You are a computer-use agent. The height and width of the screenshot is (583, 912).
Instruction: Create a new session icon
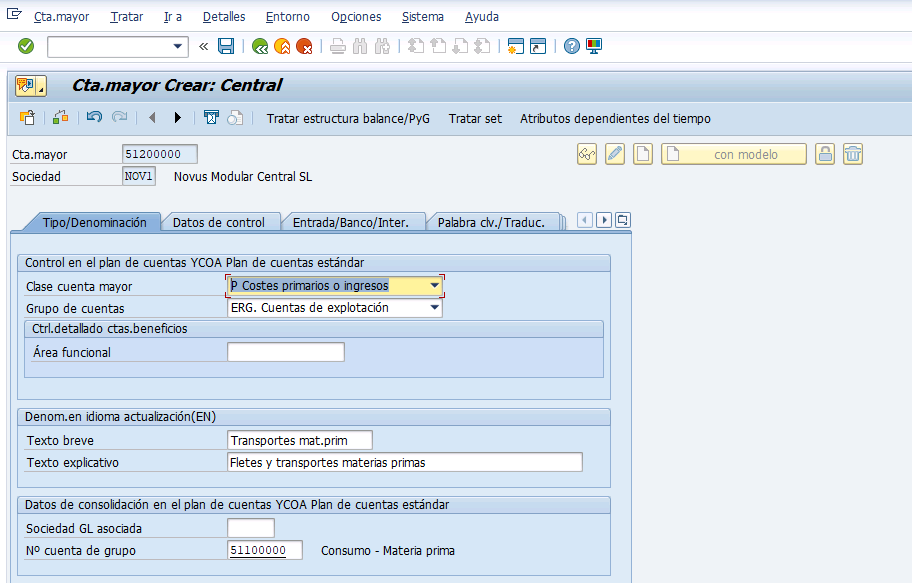click(515, 46)
